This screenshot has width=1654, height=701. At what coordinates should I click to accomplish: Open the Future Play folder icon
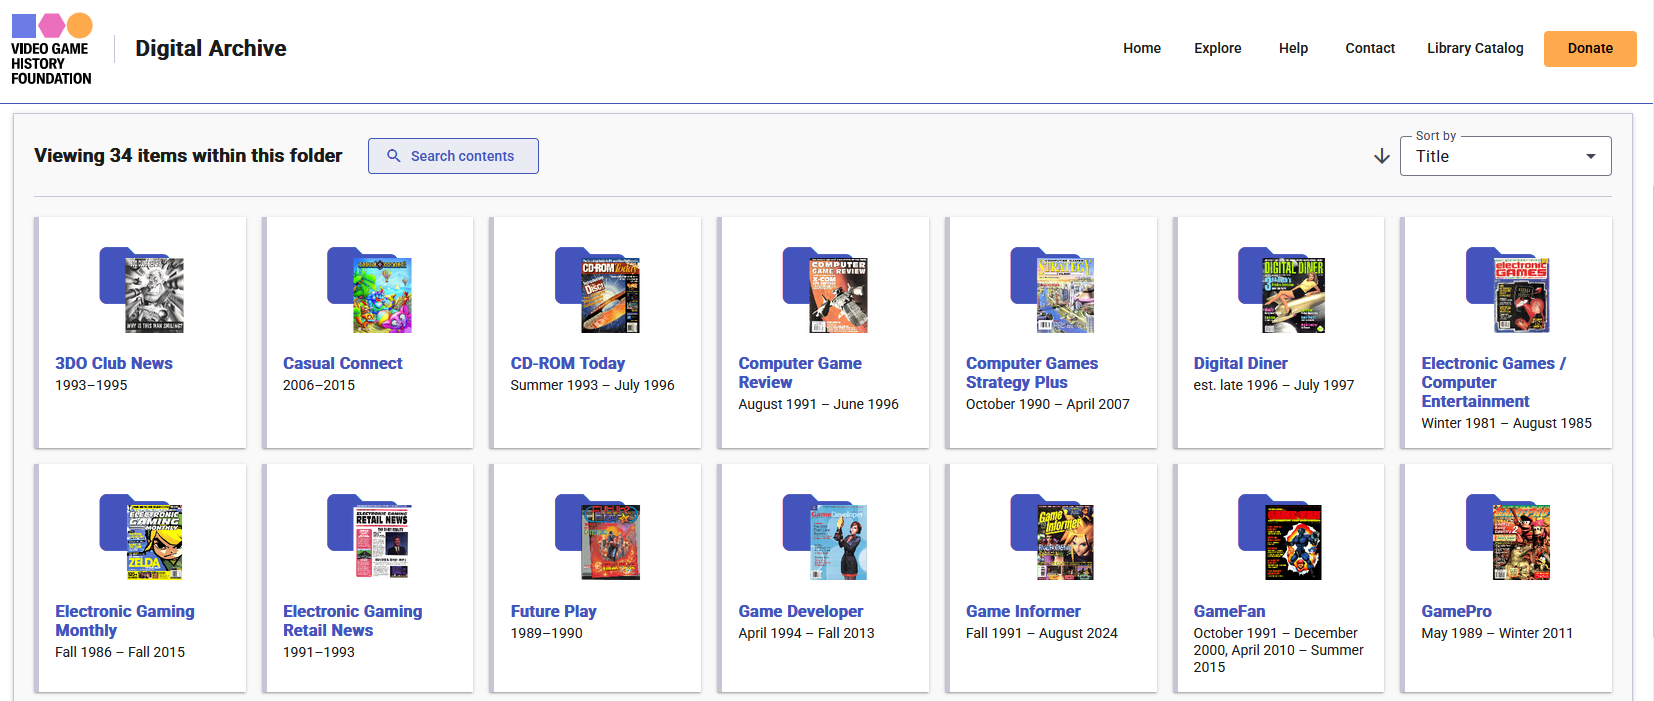[x=597, y=537]
